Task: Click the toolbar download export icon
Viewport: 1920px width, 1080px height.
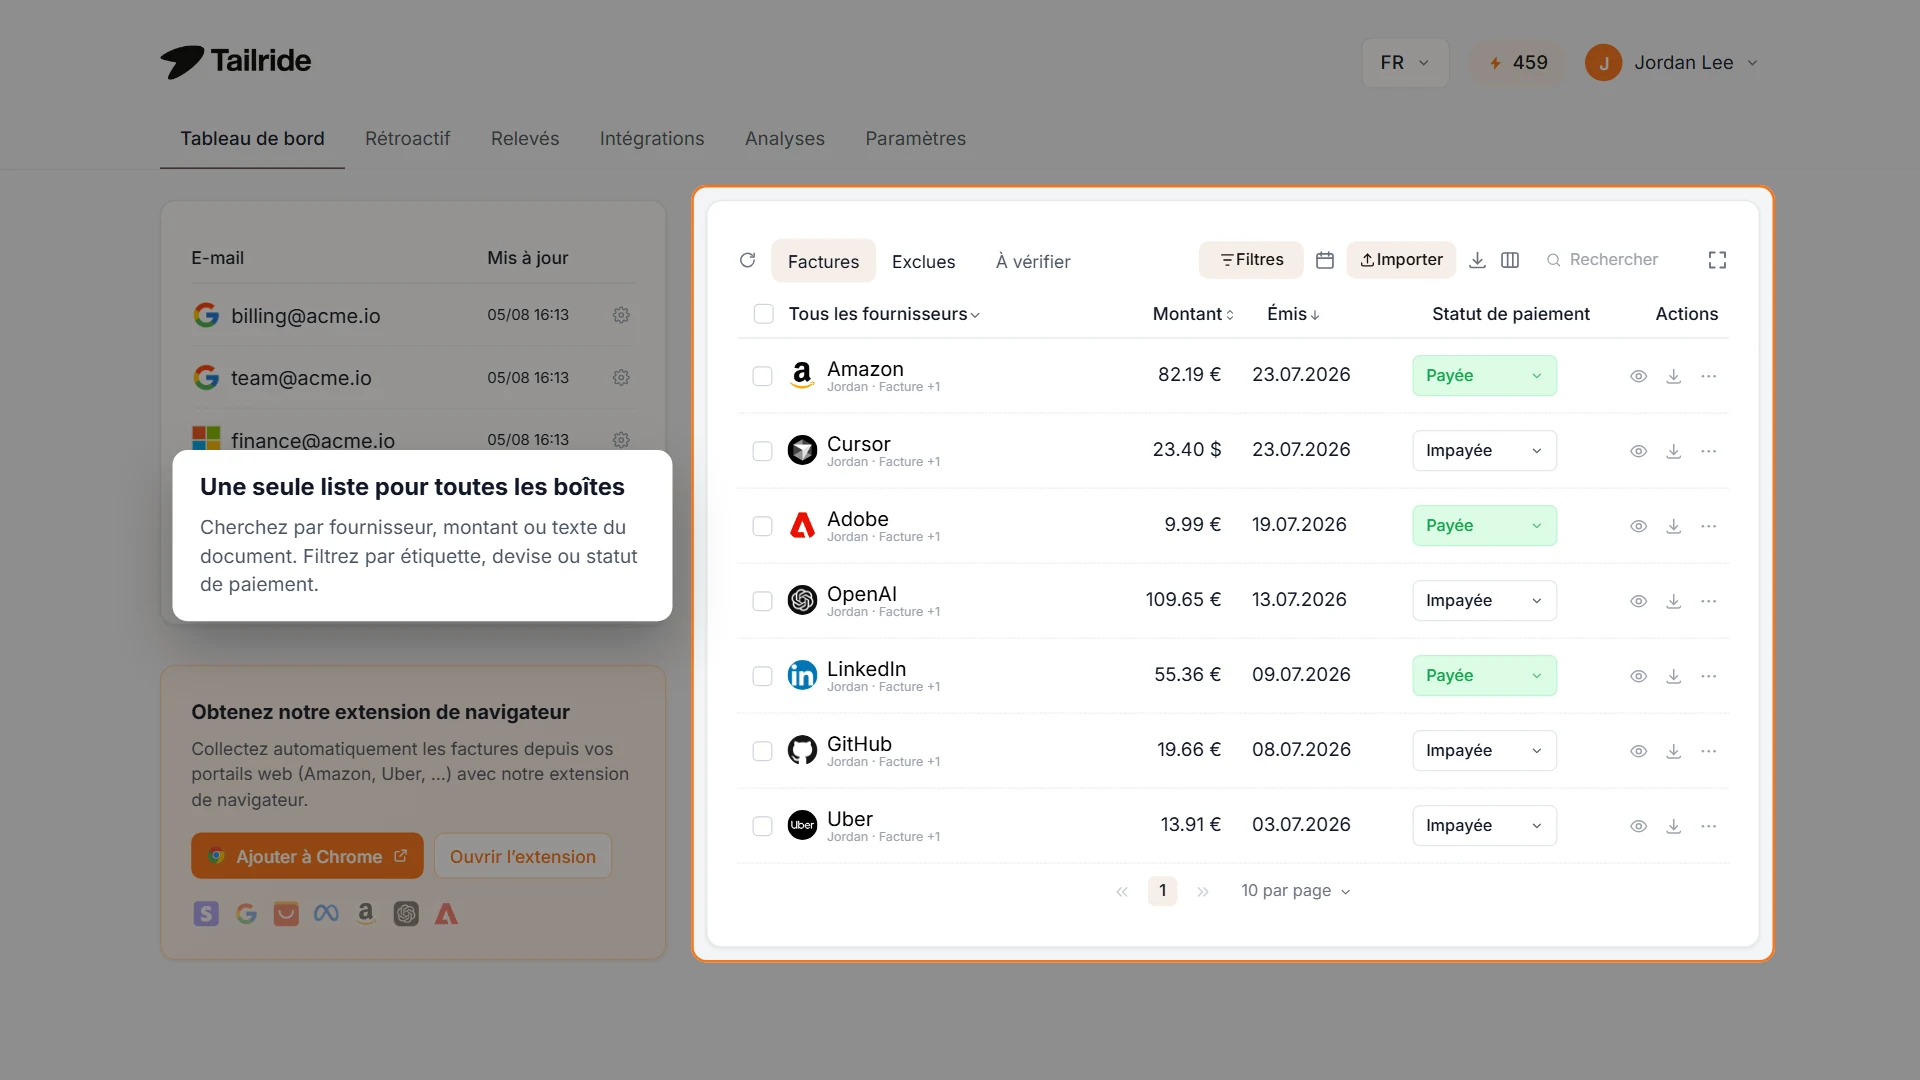Action: 1477,260
